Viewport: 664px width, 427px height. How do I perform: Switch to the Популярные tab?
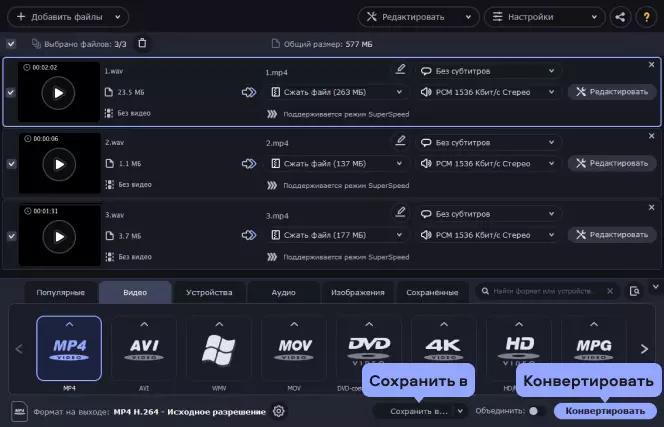pos(61,292)
